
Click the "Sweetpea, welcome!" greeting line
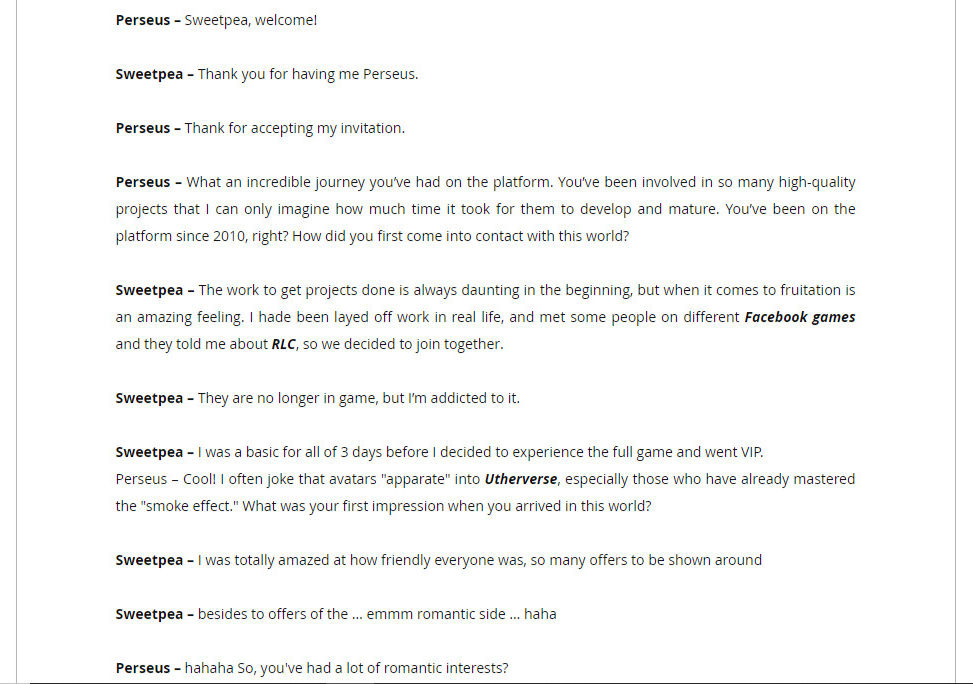250,20
